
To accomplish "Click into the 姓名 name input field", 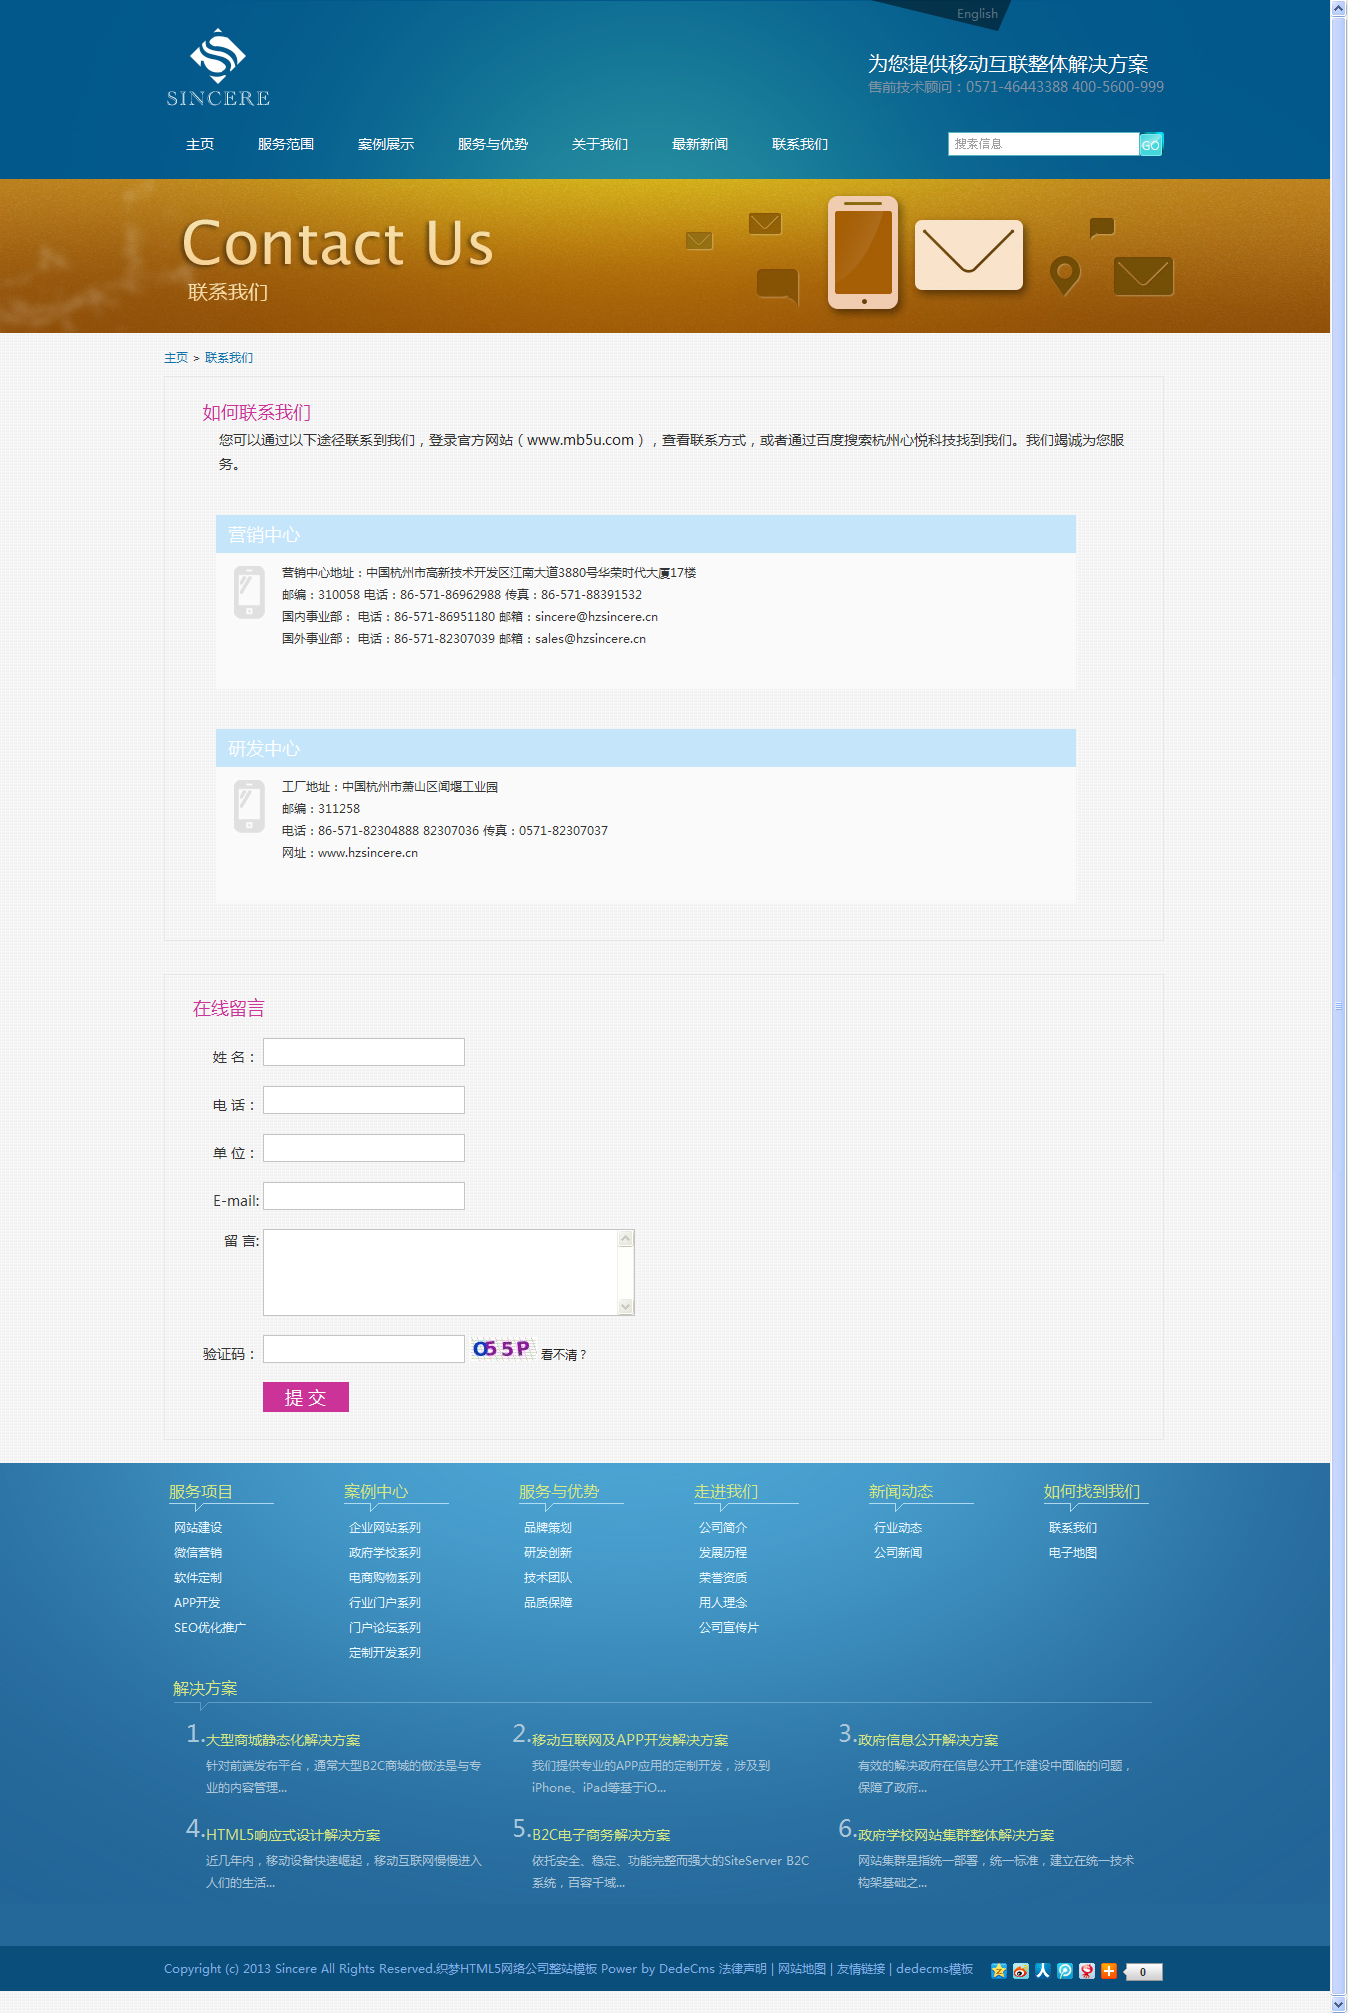I will pos(364,1052).
